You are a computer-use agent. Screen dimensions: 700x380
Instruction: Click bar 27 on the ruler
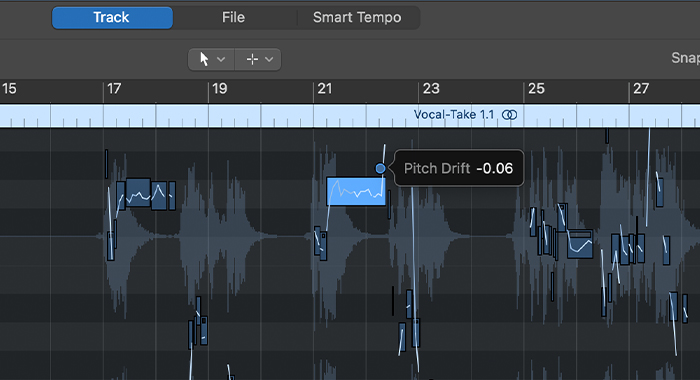pos(641,89)
